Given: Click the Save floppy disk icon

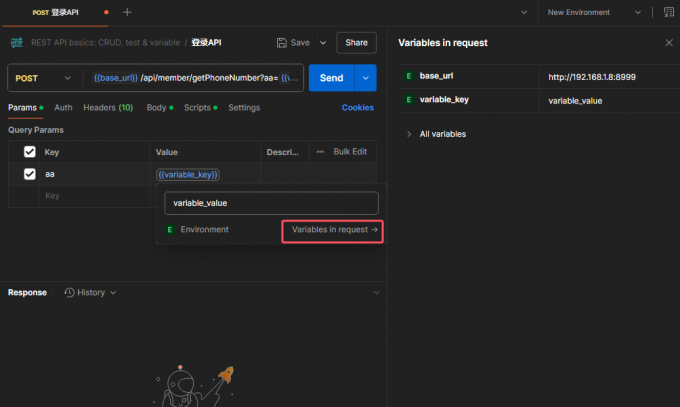Looking at the screenshot, I should [x=281, y=43].
